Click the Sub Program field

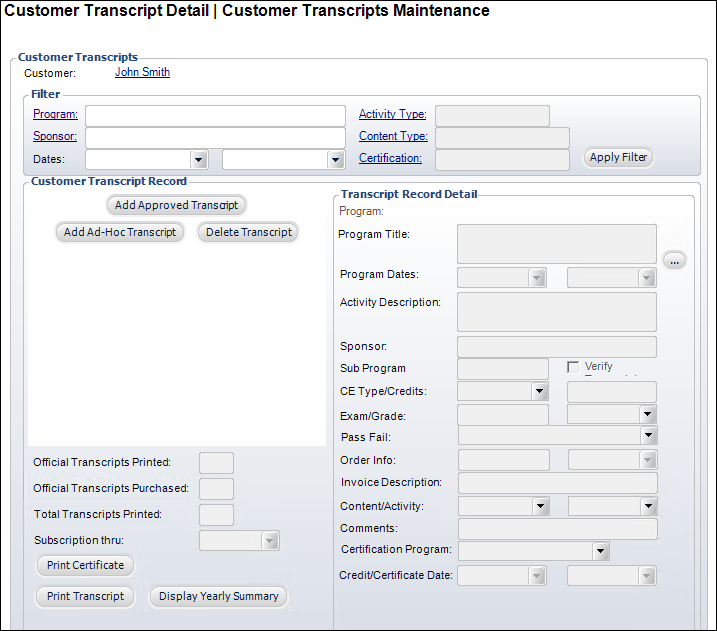(503, 369)
